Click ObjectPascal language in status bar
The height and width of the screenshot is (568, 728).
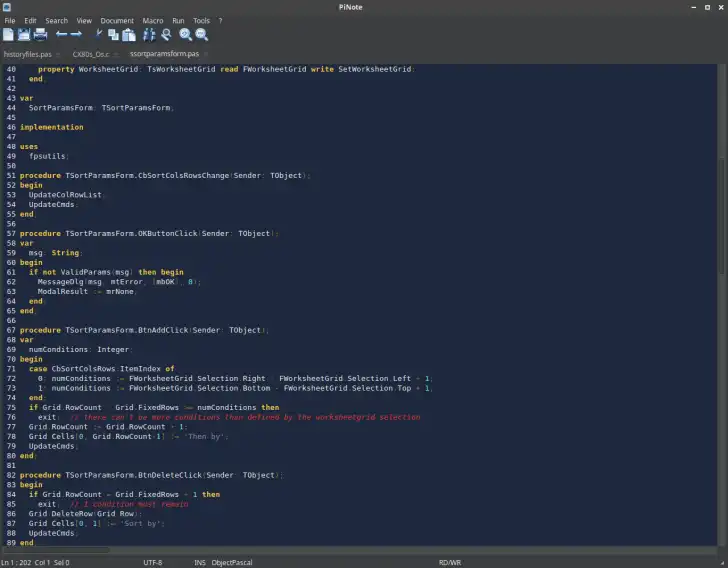tap(234, 562)
